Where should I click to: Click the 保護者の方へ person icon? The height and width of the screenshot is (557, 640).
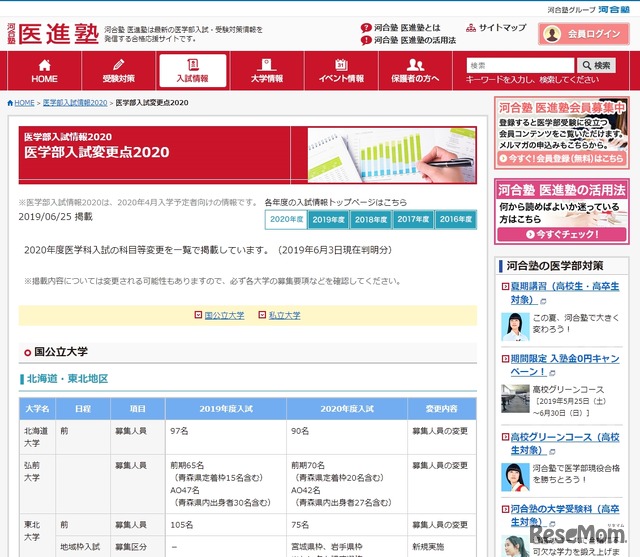click(414, 70)
